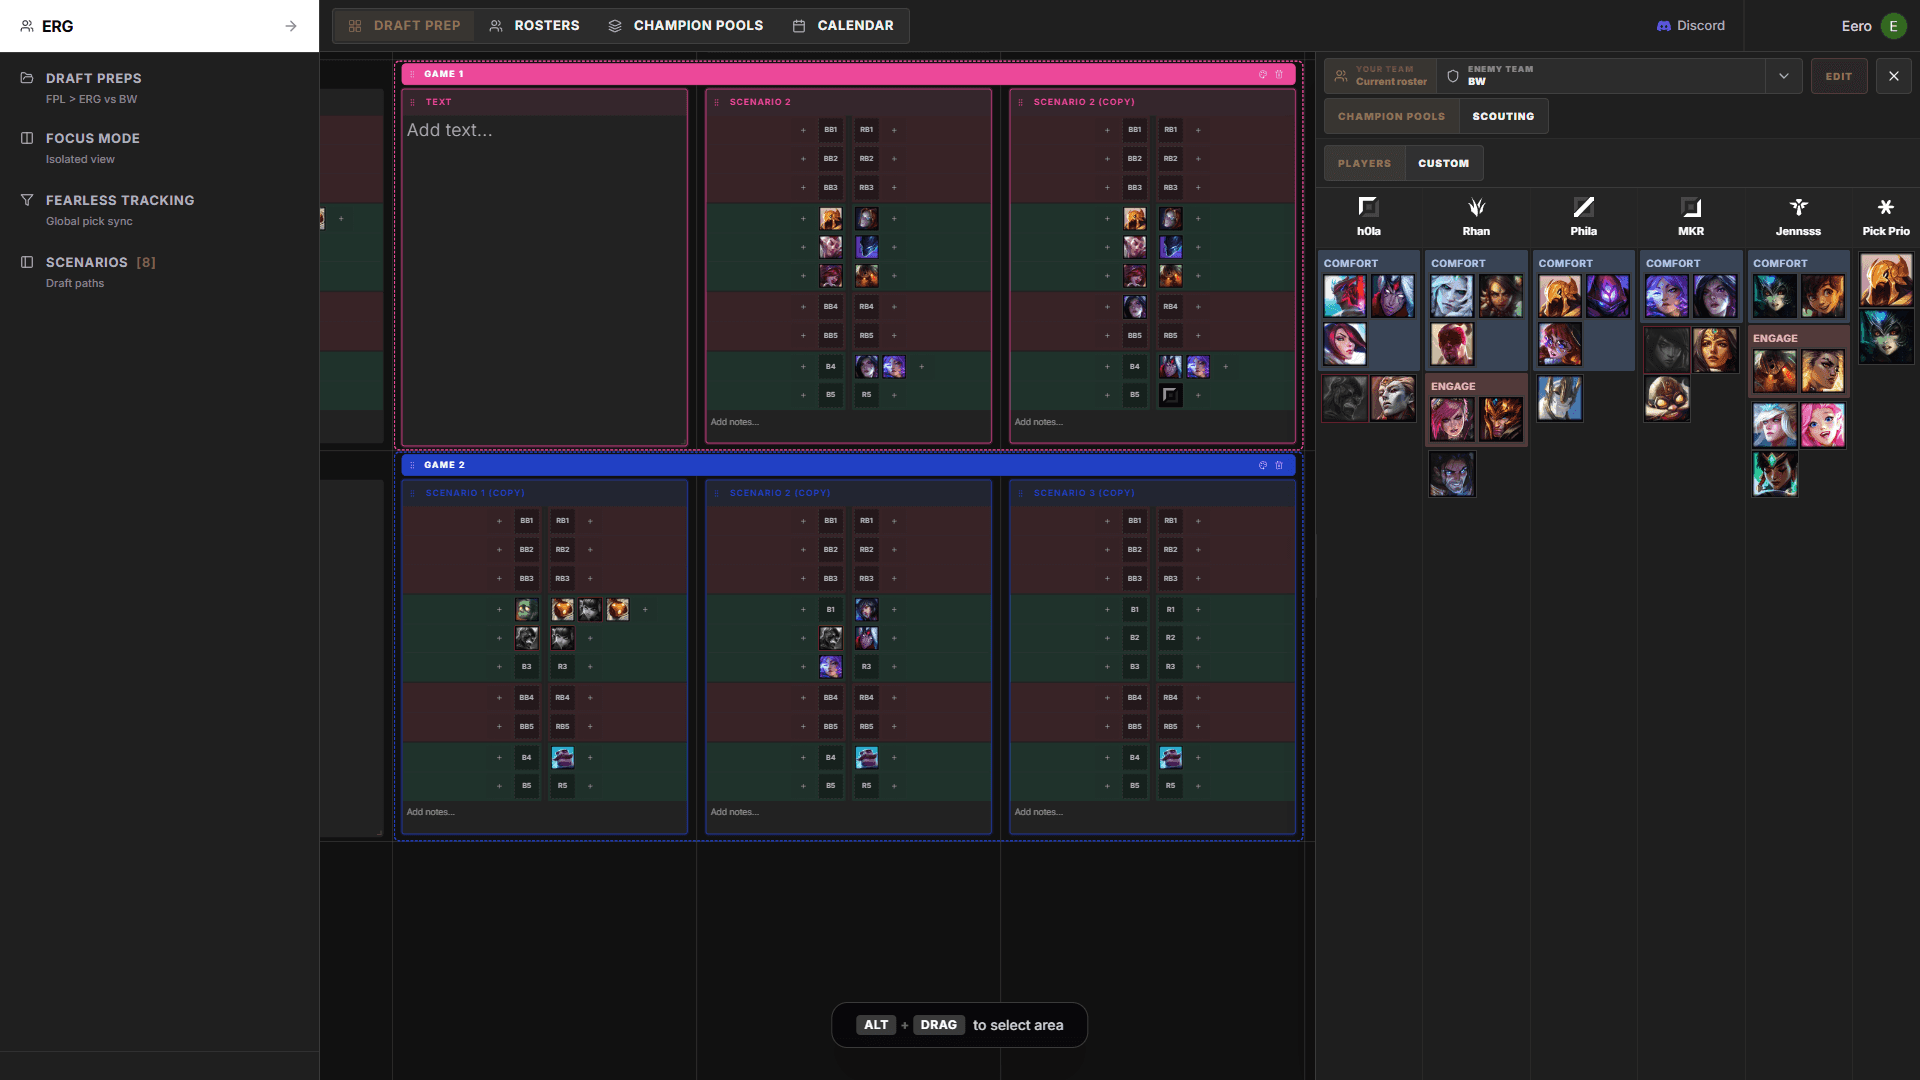Open Your Team current roster selector
1920x1080 pixels.
click(1381, 76)
